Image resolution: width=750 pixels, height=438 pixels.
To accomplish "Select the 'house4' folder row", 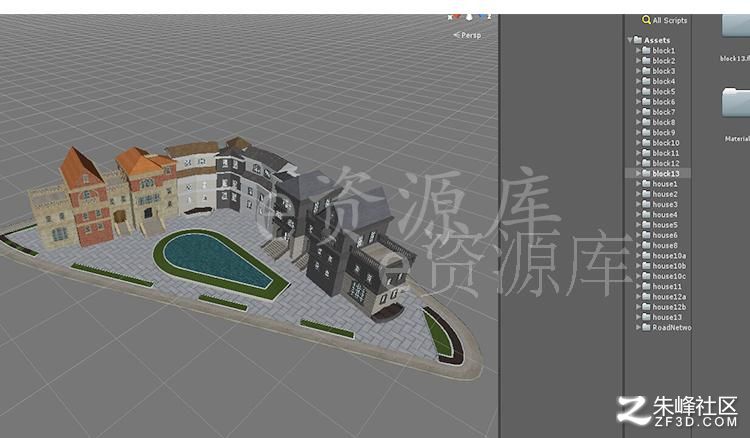I will [658, 215].
